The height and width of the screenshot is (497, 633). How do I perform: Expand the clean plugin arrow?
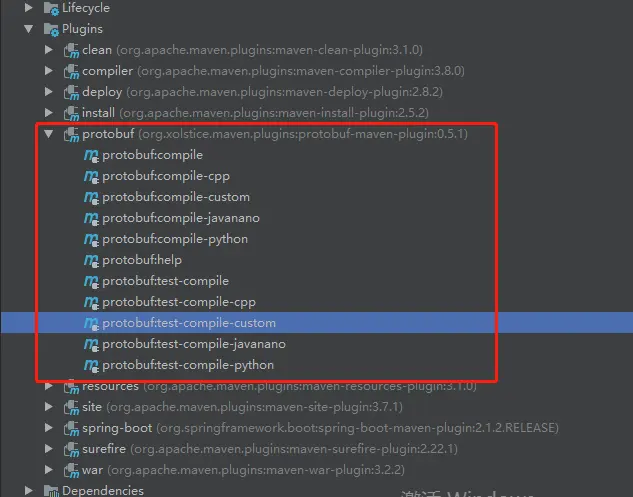tap(49, 50)
